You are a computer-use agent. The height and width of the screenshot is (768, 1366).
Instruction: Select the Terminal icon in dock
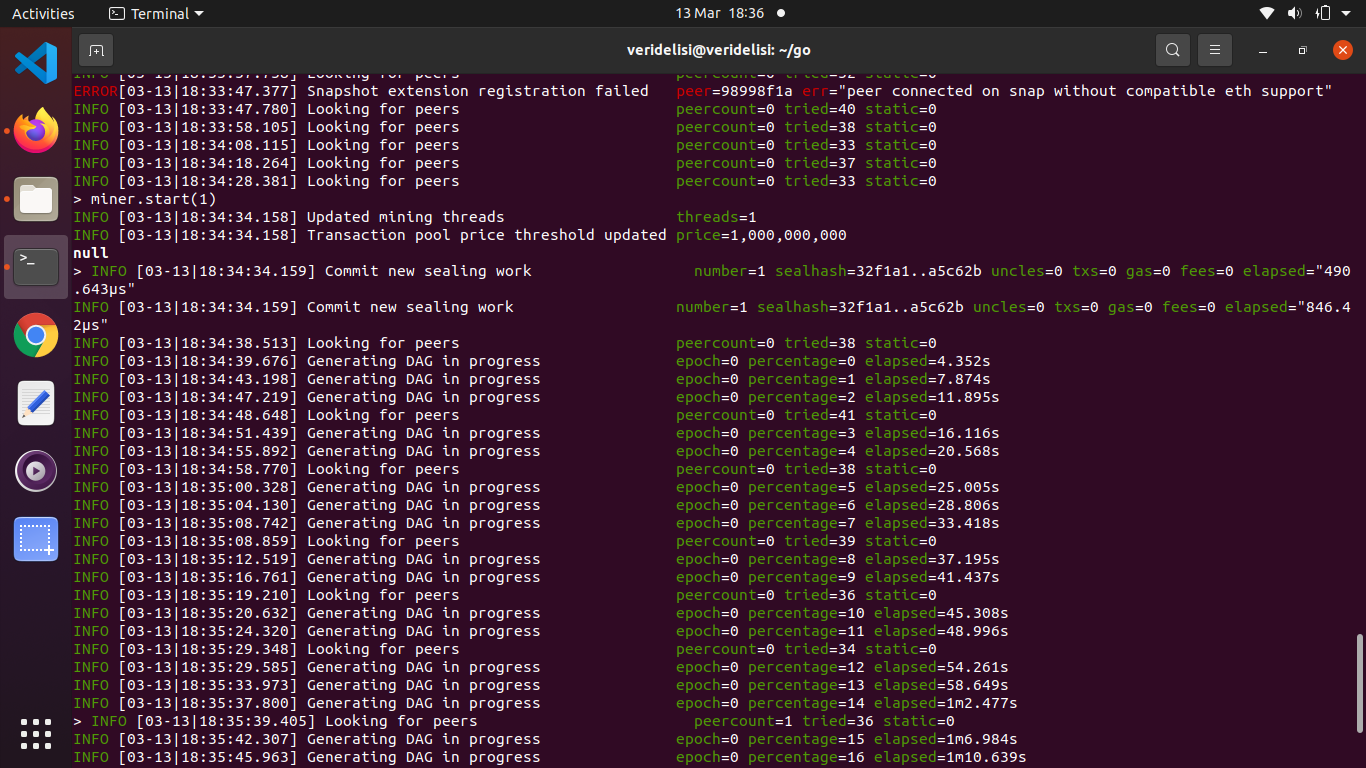36,267
